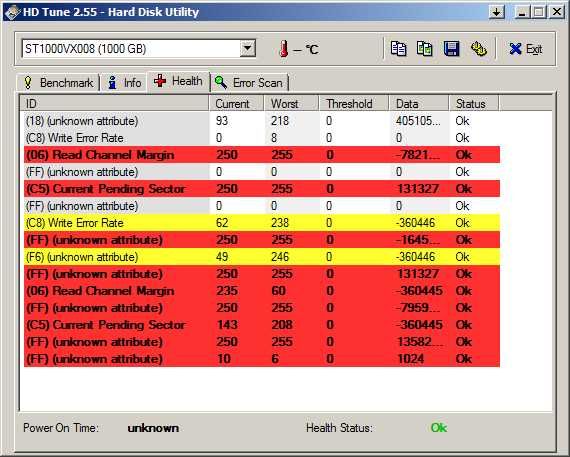Click data value -7821... in Read Channel Margin row

418,155
